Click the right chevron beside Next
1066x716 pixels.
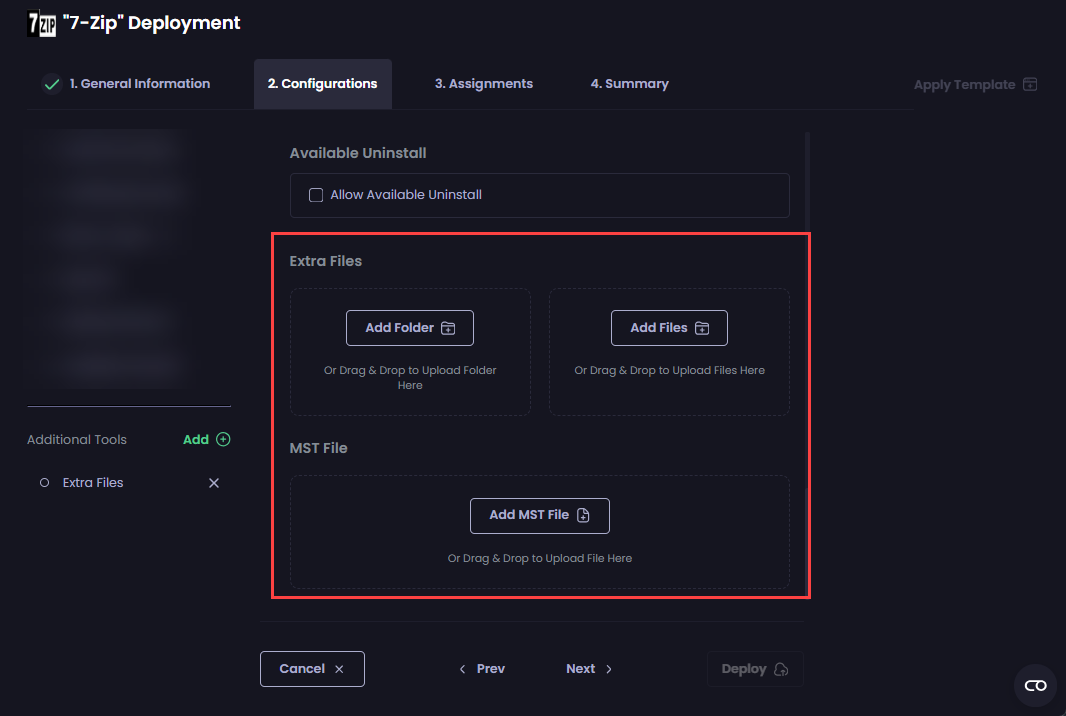(609, 669)
